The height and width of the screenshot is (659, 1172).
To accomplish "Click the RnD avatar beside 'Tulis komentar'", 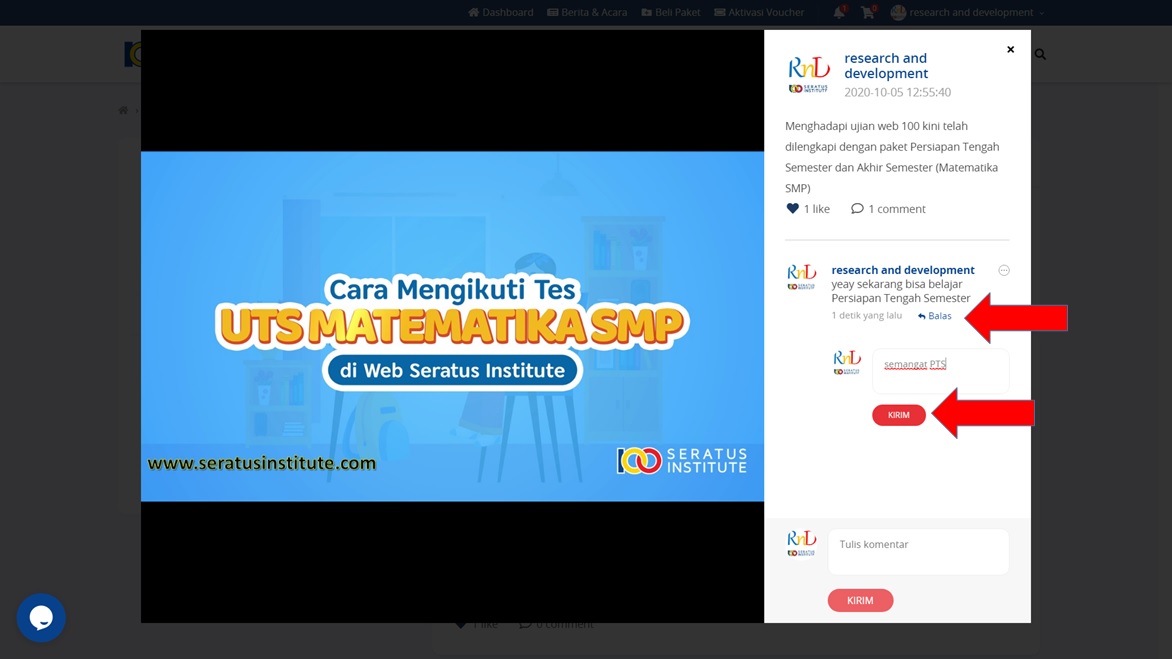I will point(801,543).
